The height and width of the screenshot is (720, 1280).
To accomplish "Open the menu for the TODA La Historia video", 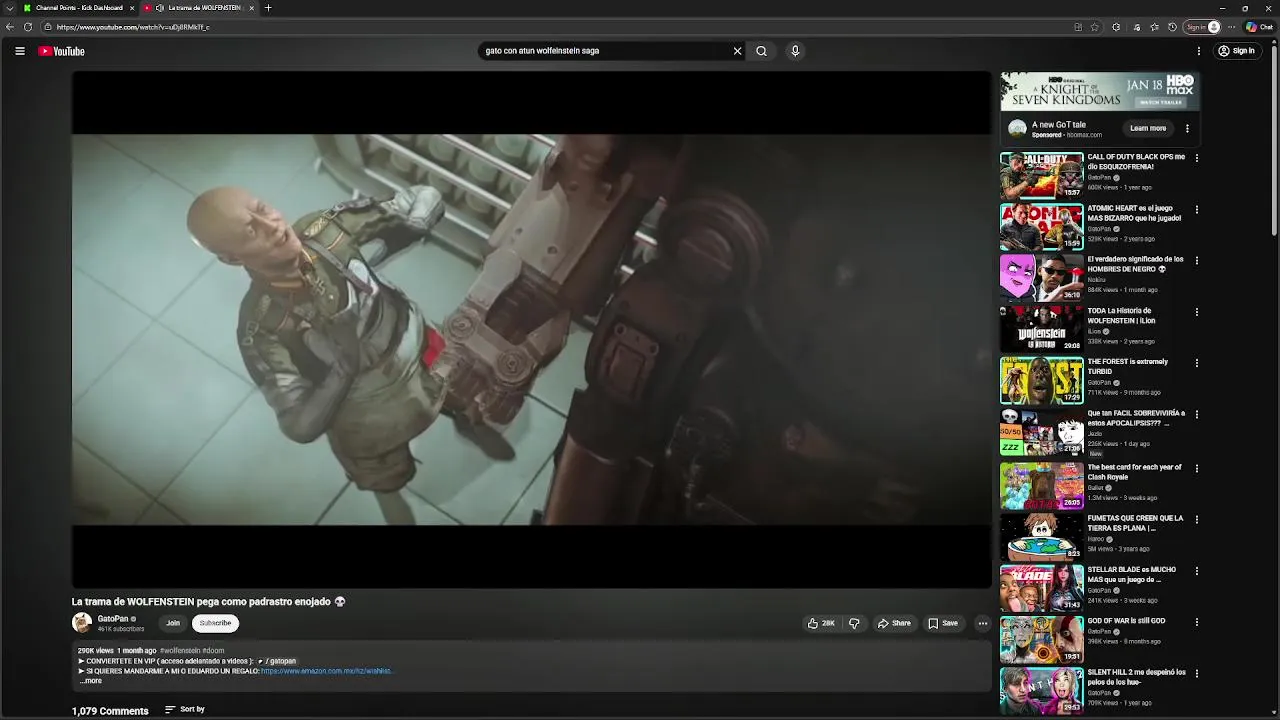I will pyautogui.click(x=1196, y=312).
